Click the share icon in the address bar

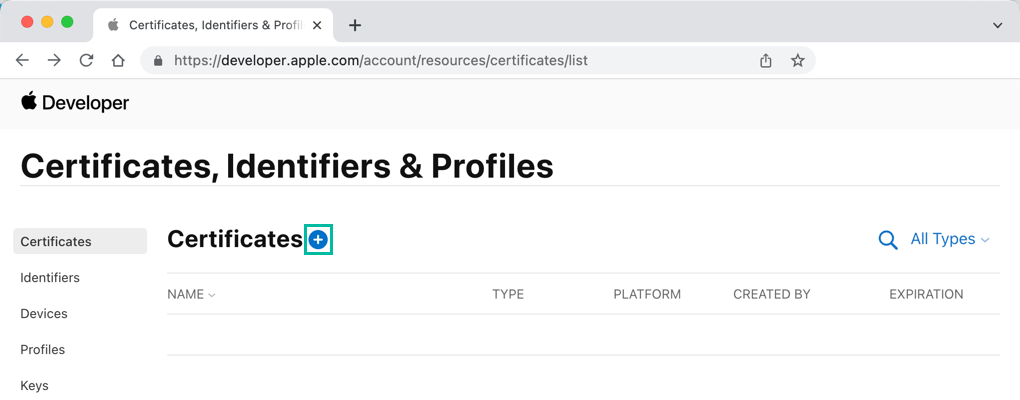(766, 60)
